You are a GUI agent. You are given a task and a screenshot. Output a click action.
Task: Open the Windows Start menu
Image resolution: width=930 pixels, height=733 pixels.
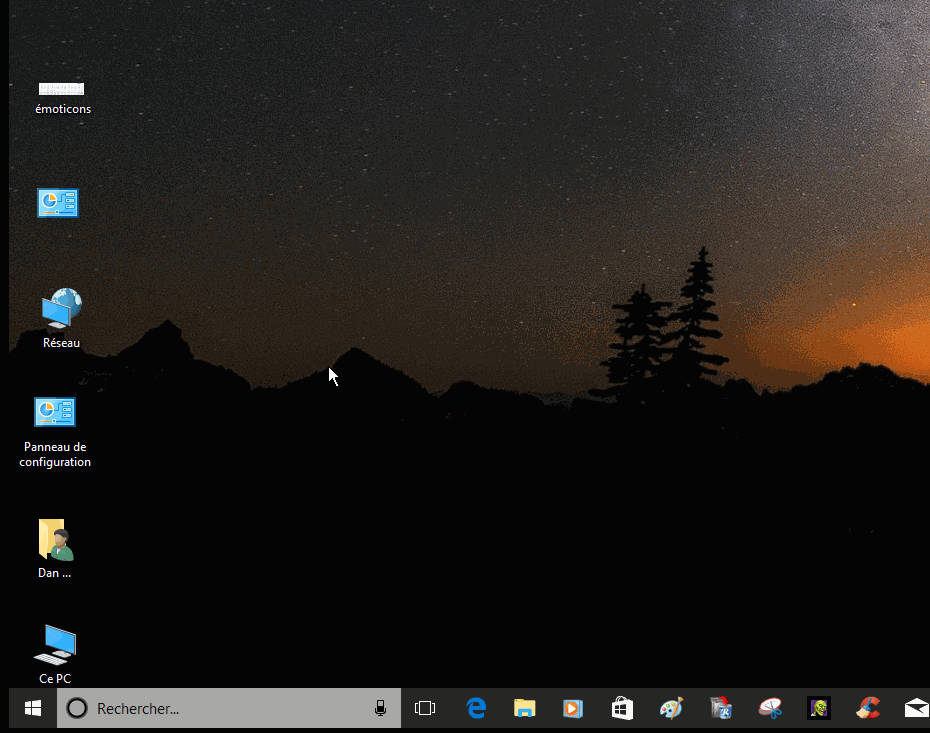pyautogui.click(x=33, y=708)
